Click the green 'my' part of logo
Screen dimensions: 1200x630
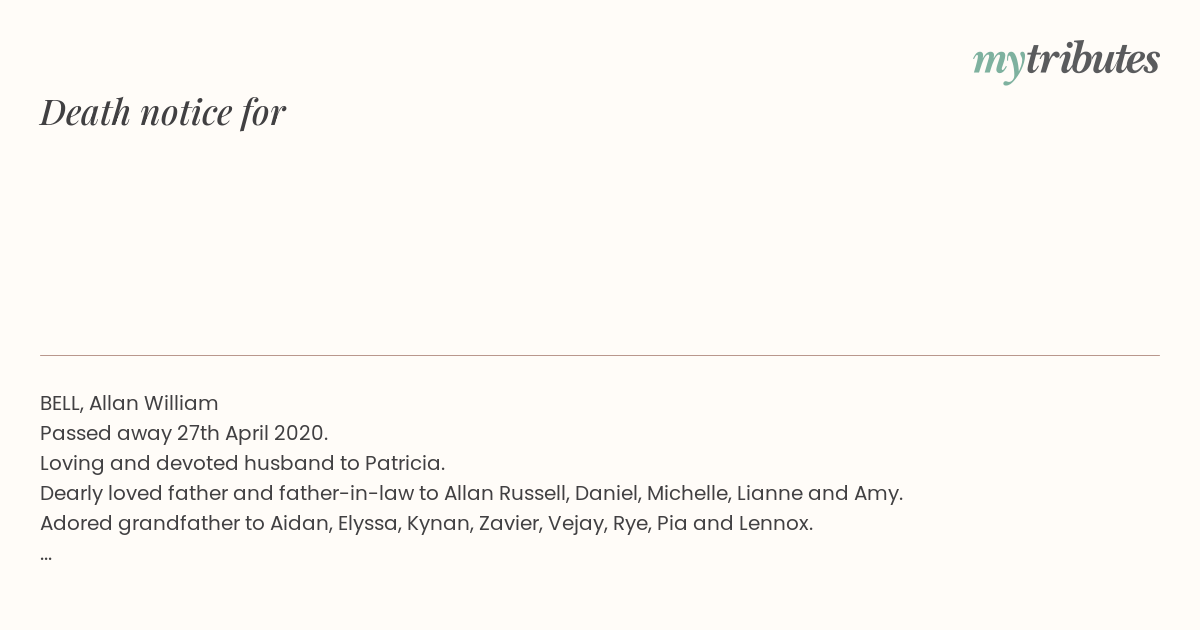point(999,63)
